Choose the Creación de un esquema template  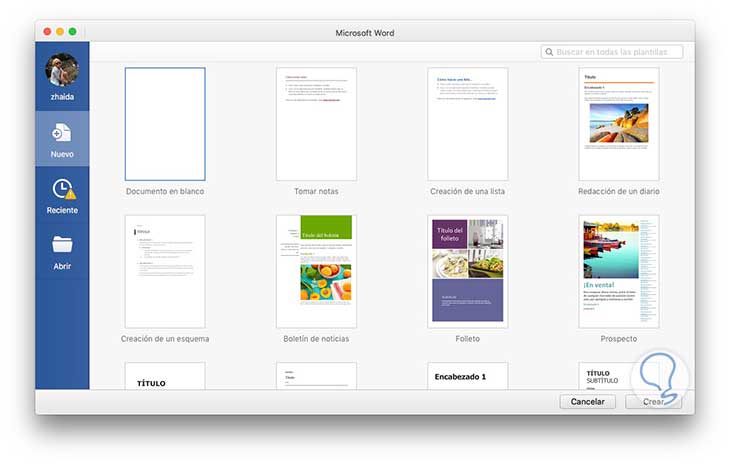click(165, 271)
